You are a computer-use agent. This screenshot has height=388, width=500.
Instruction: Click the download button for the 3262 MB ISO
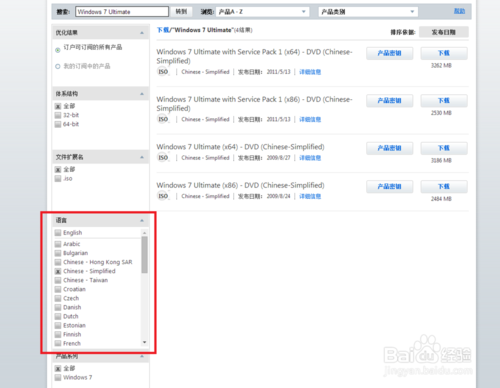click(444, 53)
